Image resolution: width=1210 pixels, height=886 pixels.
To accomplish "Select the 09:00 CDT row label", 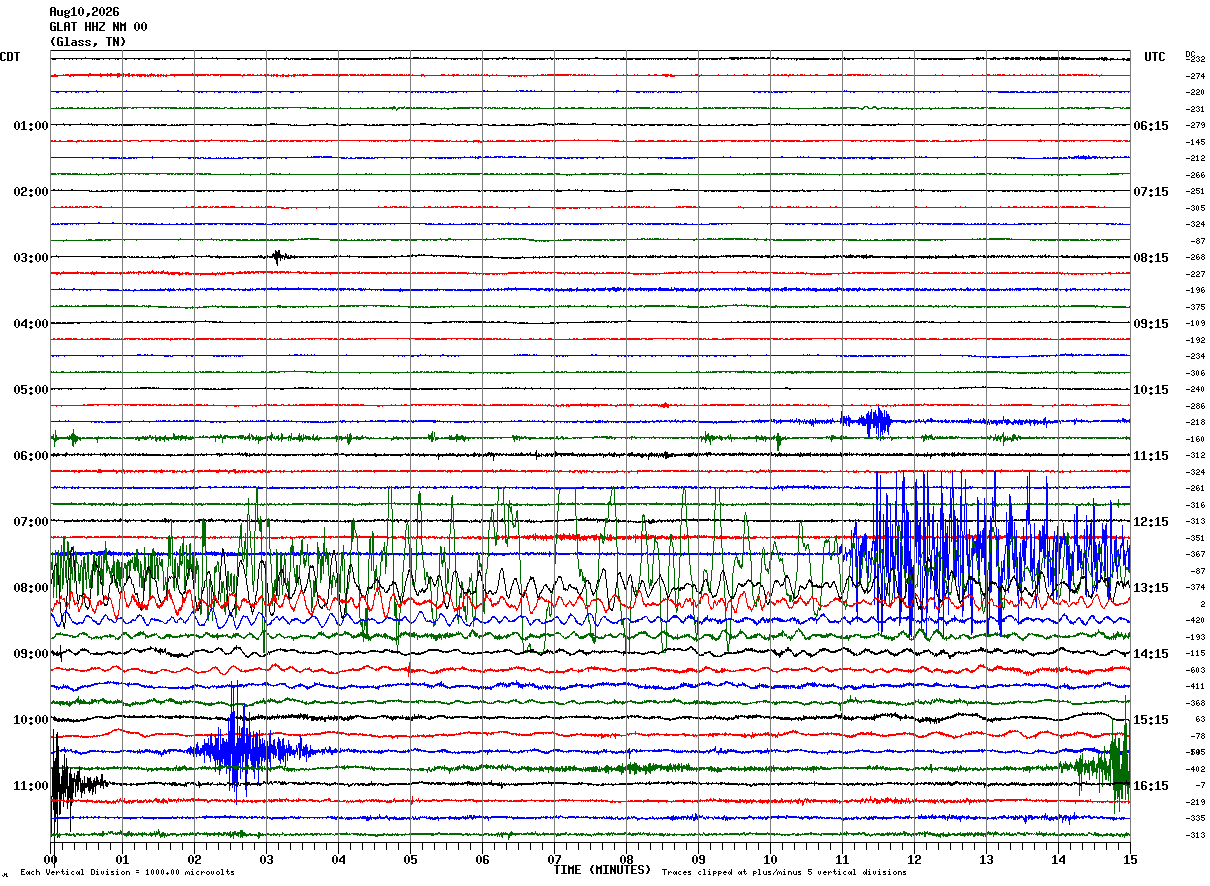I will (x=31, y=654).
